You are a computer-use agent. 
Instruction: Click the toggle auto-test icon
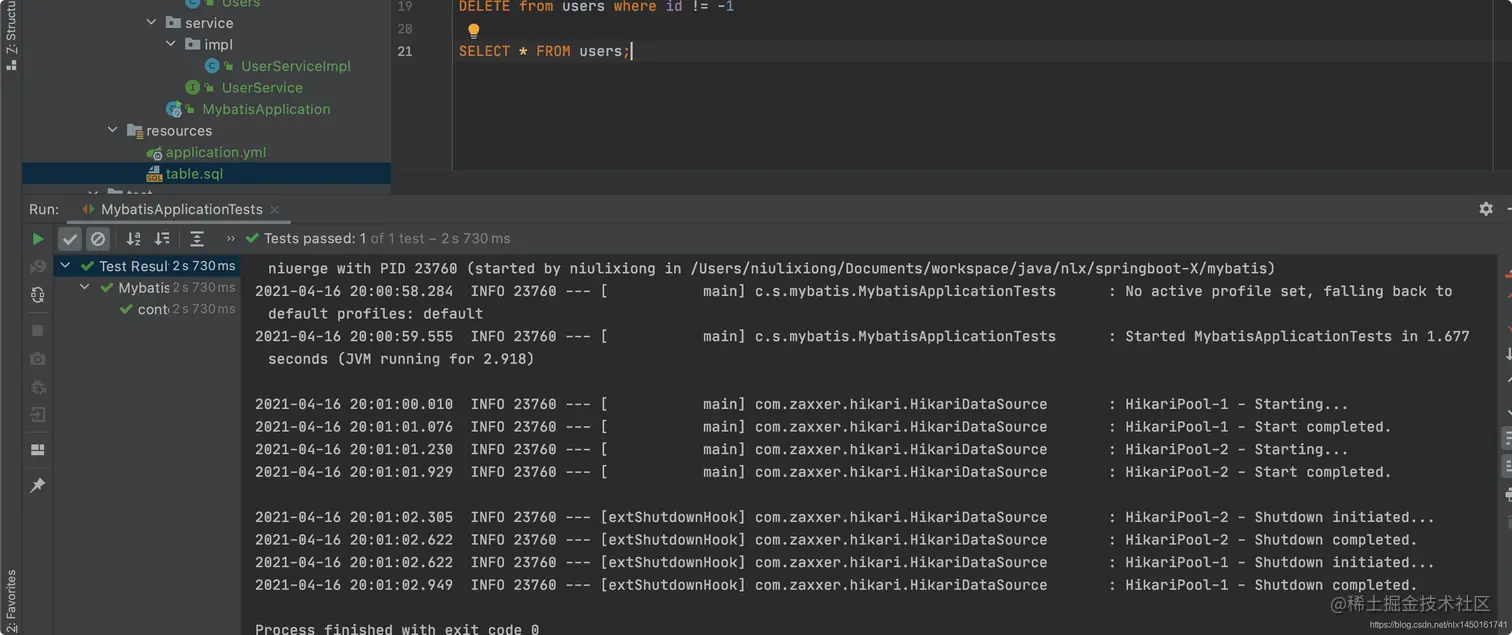click(x=38, y=295)
